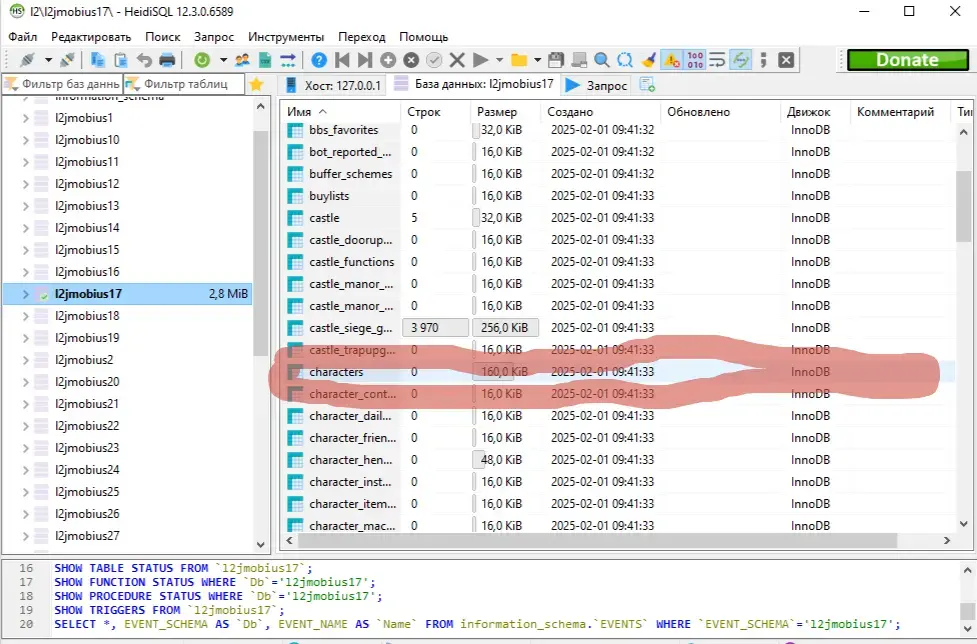Click the green Donate button

[x=907, y=60]
